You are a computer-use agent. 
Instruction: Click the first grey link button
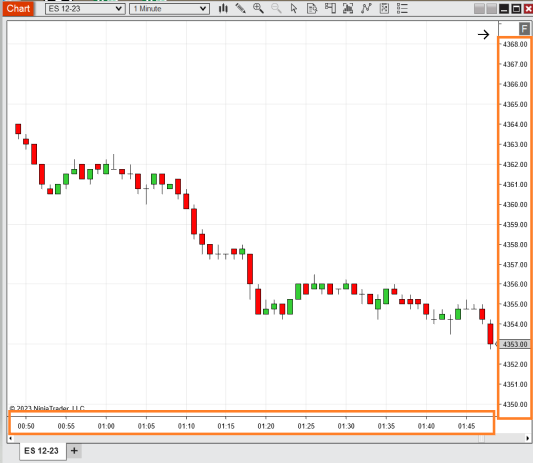click(x=479, y=9)
